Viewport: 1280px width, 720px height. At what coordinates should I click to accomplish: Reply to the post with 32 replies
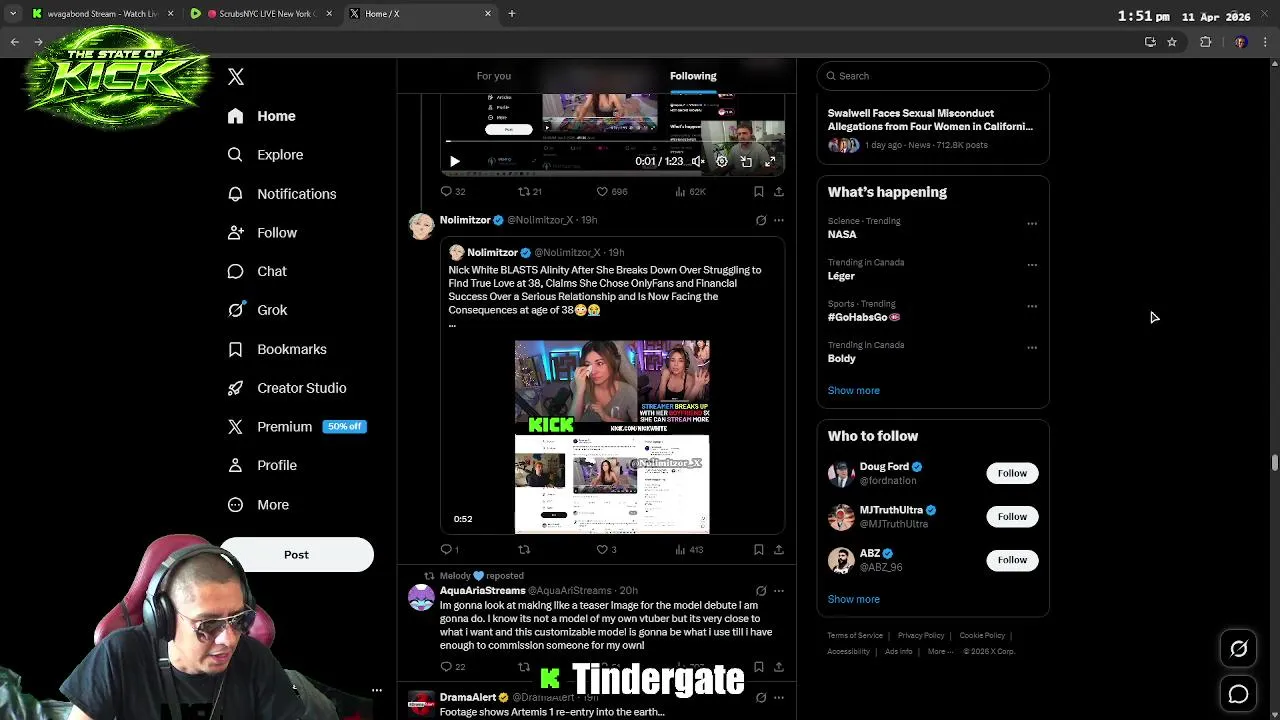point(453,191)
